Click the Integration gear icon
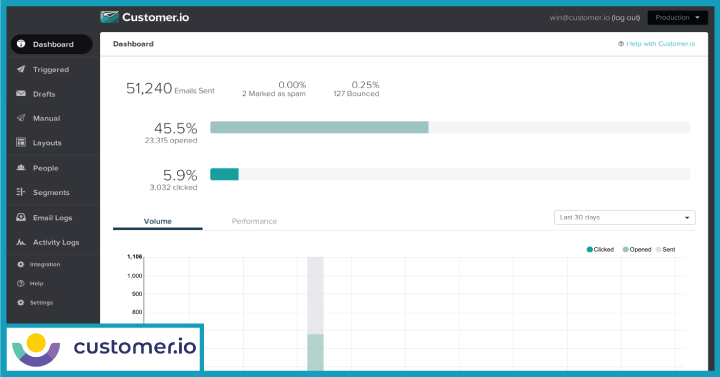Image resolution: width=720 pixels, height=377 pixels. (21, 264)
